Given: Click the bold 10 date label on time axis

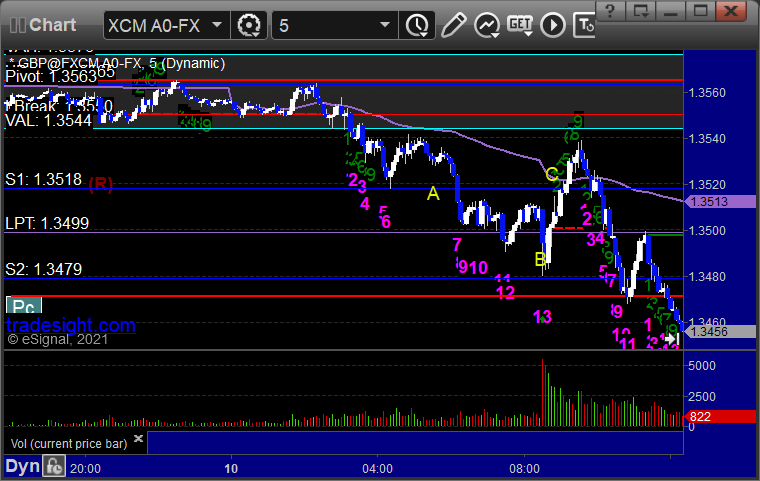Looking at the screenshot, I should (231, 469).
